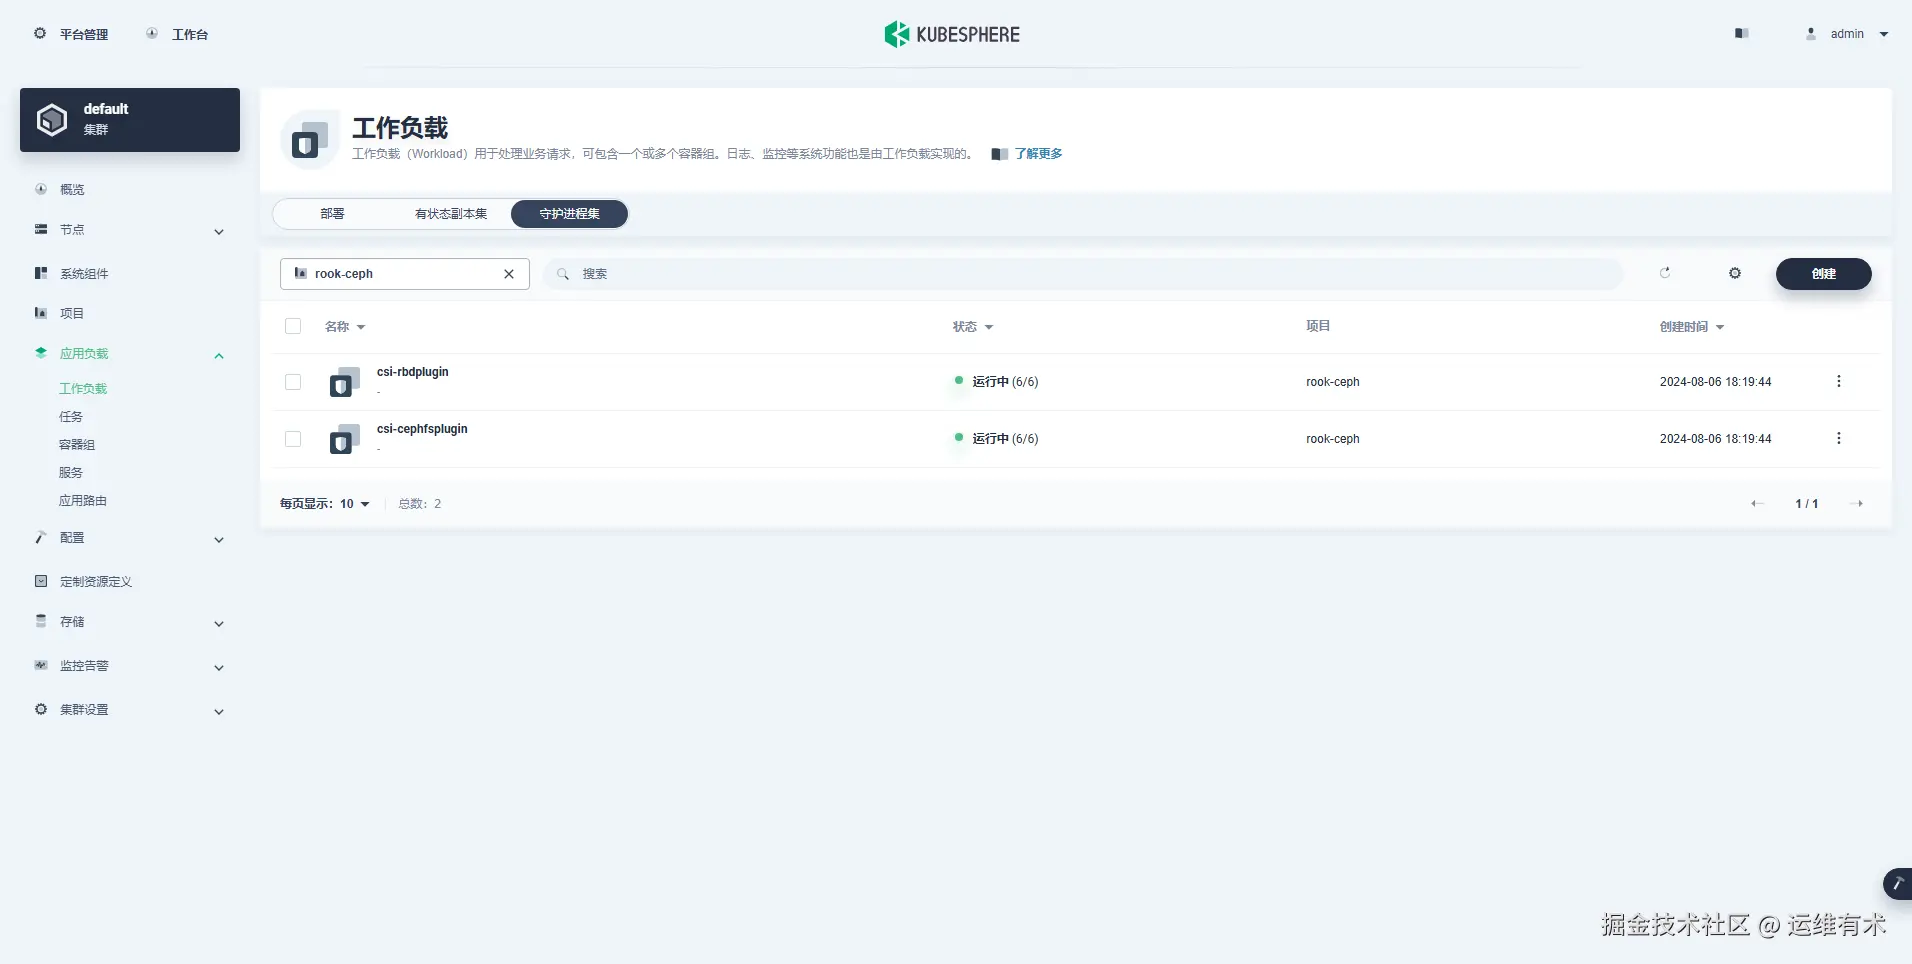Open rook-ceph project for csi-cephfsplugin
This screenshot has width=1912, height=964.
point(1333,439)
